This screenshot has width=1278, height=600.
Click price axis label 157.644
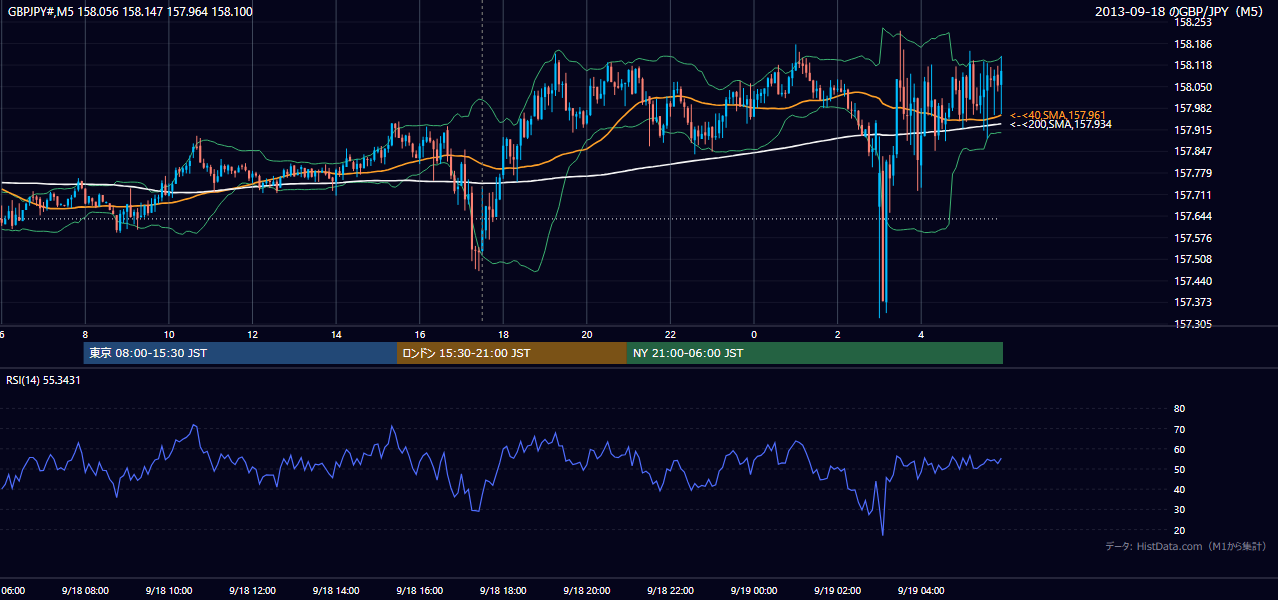tap(1193, 216)
